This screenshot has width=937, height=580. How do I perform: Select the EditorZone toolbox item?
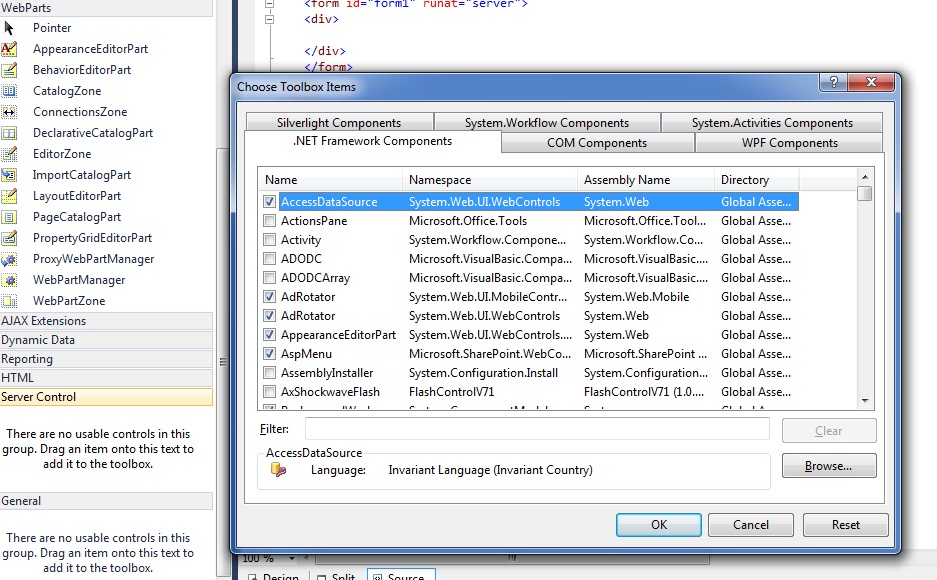tap(15, 153)
